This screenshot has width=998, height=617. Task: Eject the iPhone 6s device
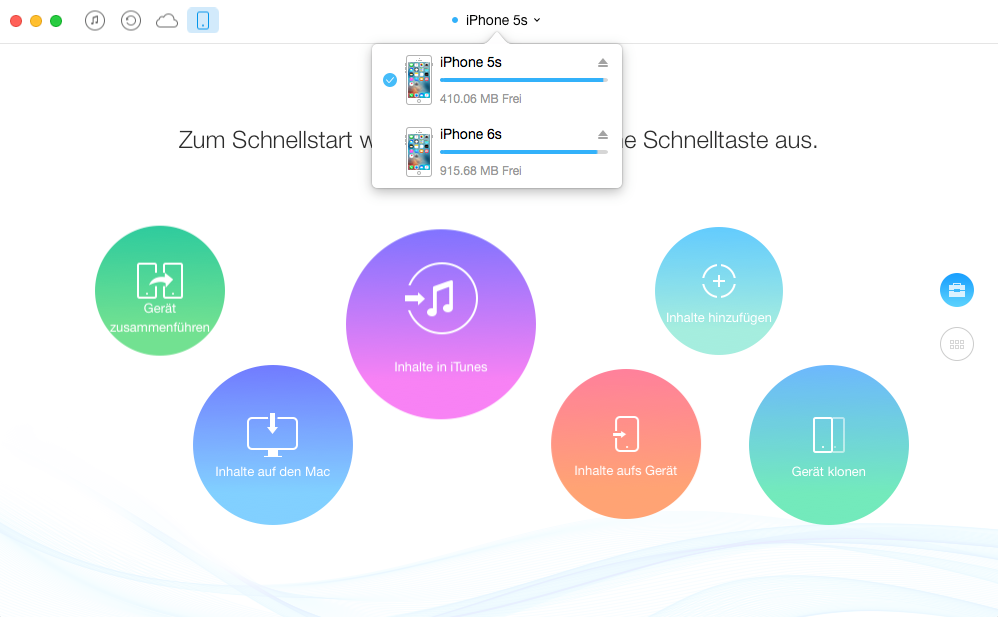tap(603, 134)
